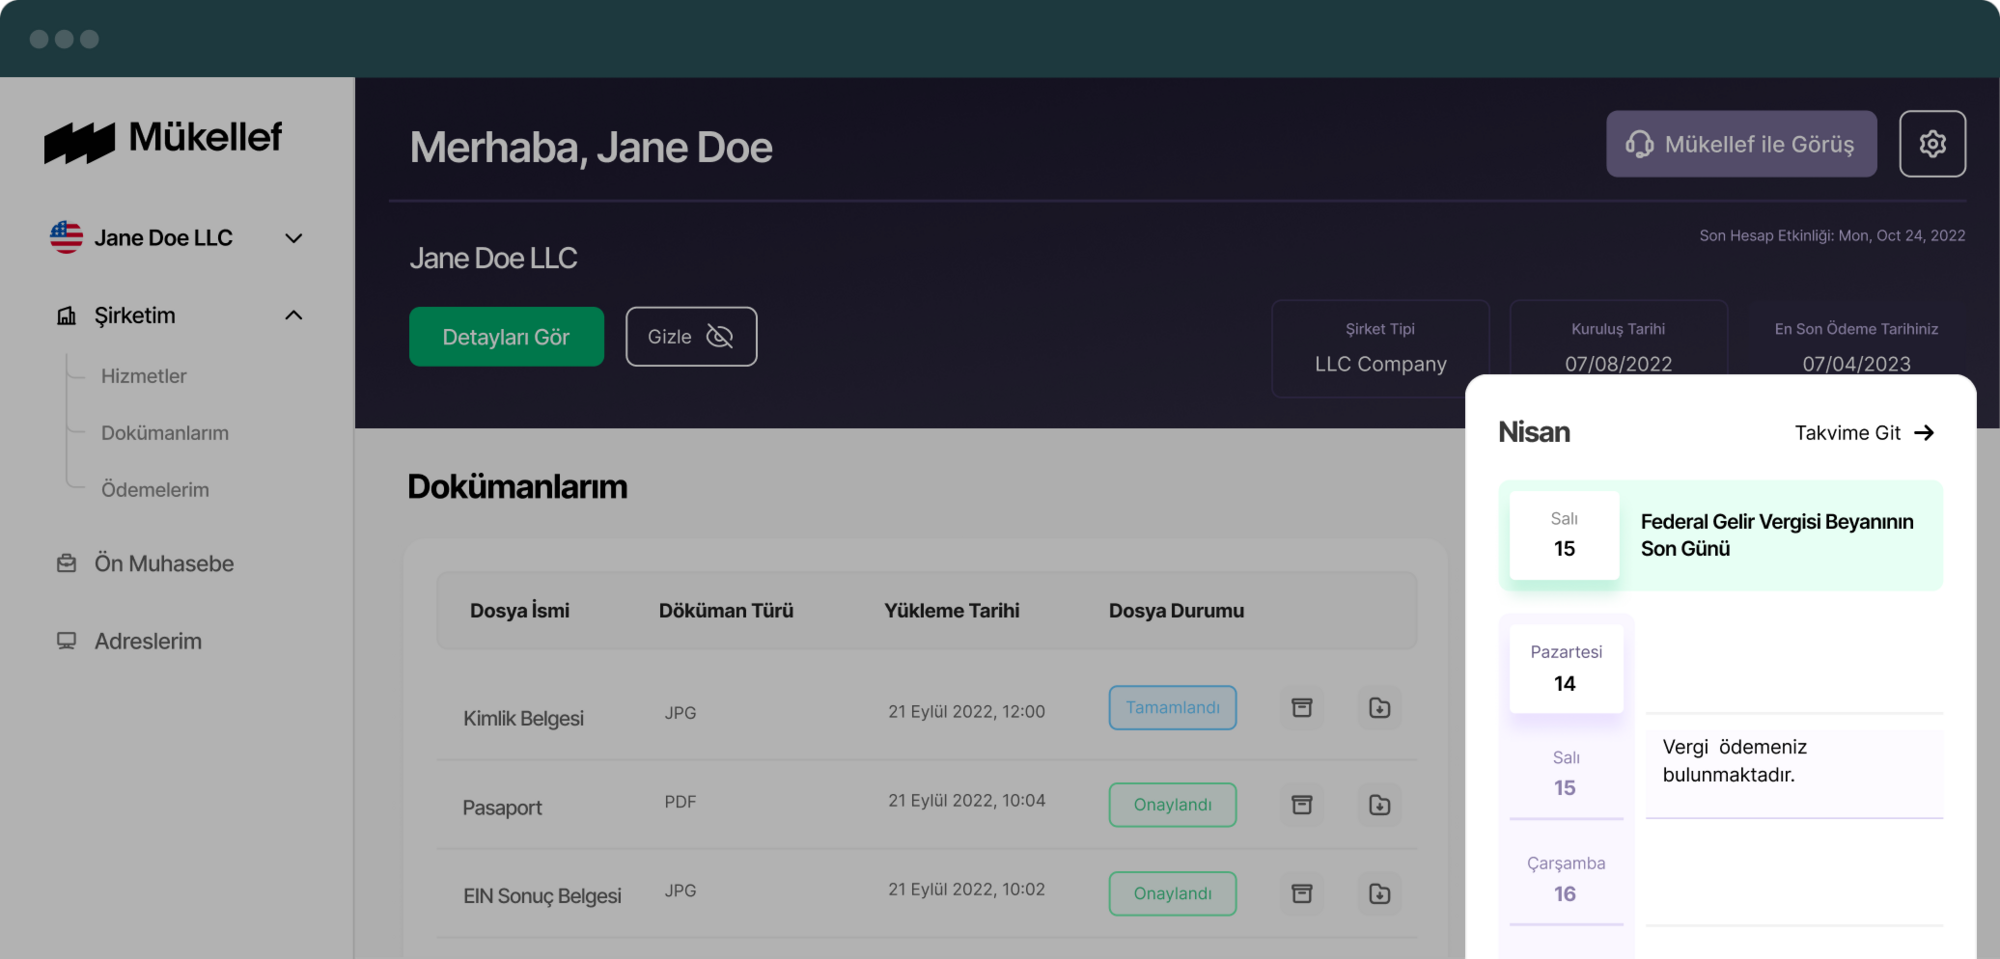
Task: Archive the Pasaport document
Action: [1302, 805]
